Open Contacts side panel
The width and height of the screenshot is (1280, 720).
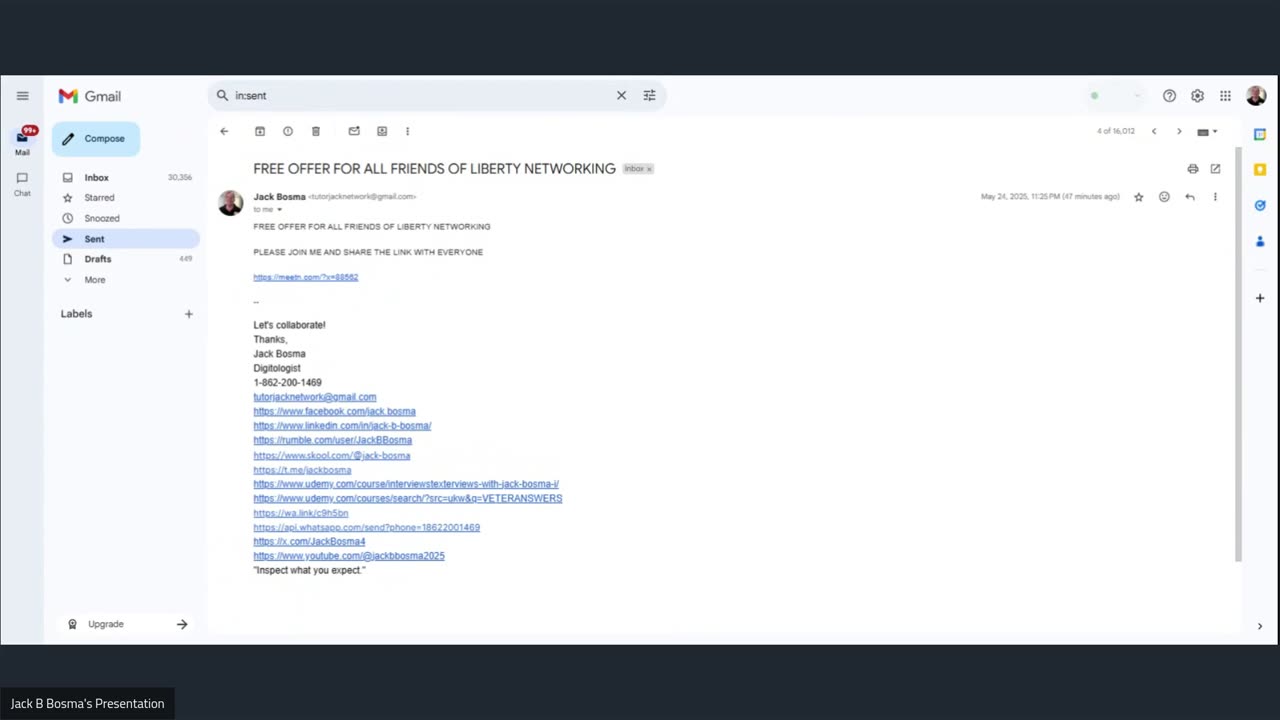(x=1260, y=241)
